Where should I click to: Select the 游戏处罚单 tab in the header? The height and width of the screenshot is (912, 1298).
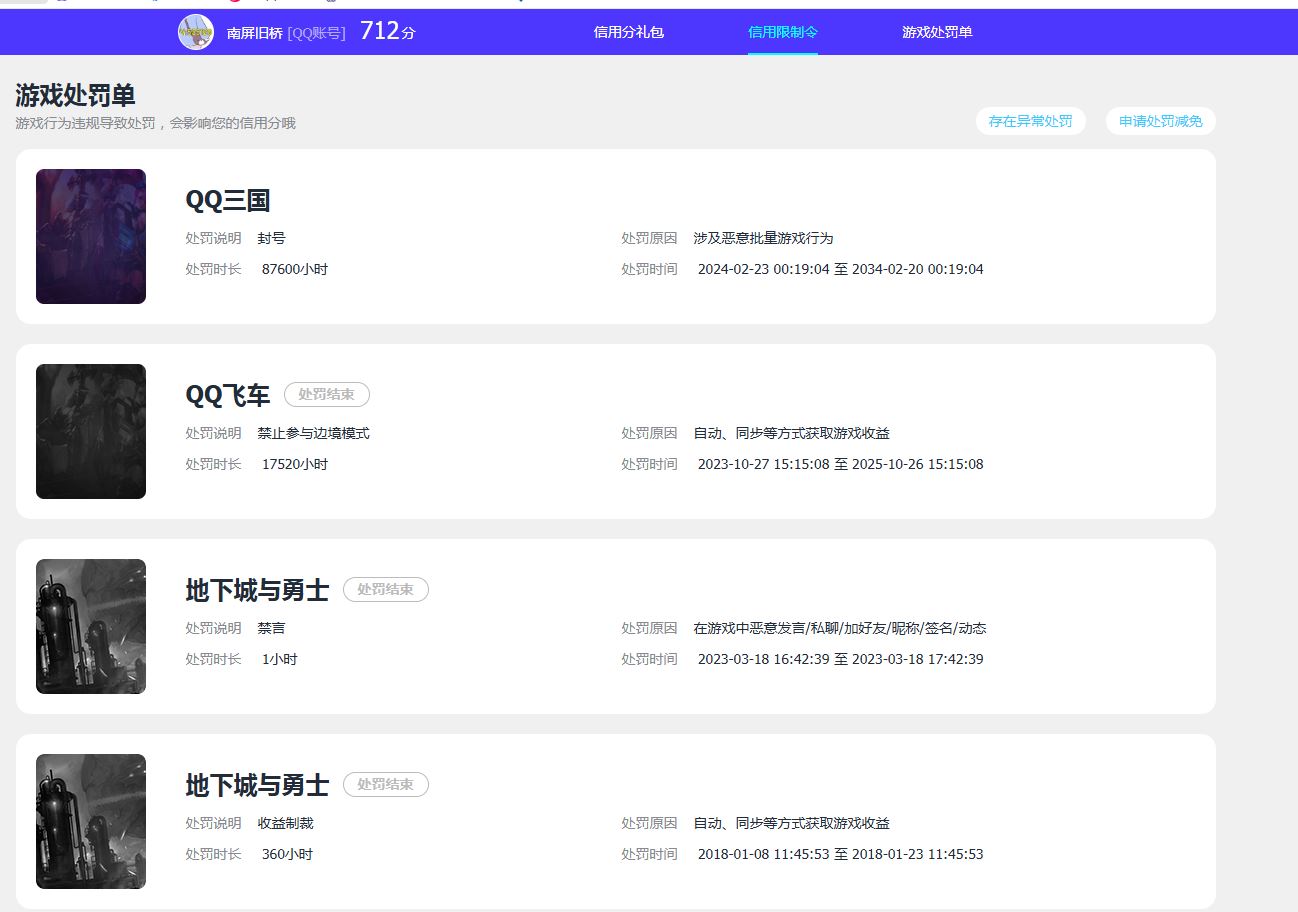pyautogui.click(x=936, y=32)
